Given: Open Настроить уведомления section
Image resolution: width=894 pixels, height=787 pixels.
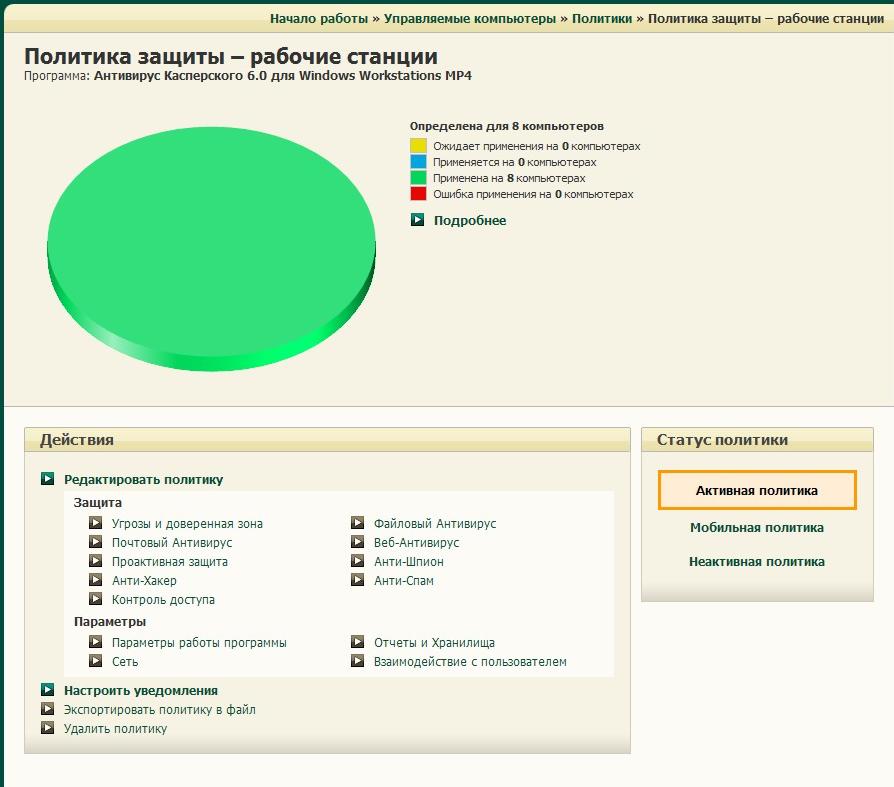Looking at the screenshot, I should (140, 690).
